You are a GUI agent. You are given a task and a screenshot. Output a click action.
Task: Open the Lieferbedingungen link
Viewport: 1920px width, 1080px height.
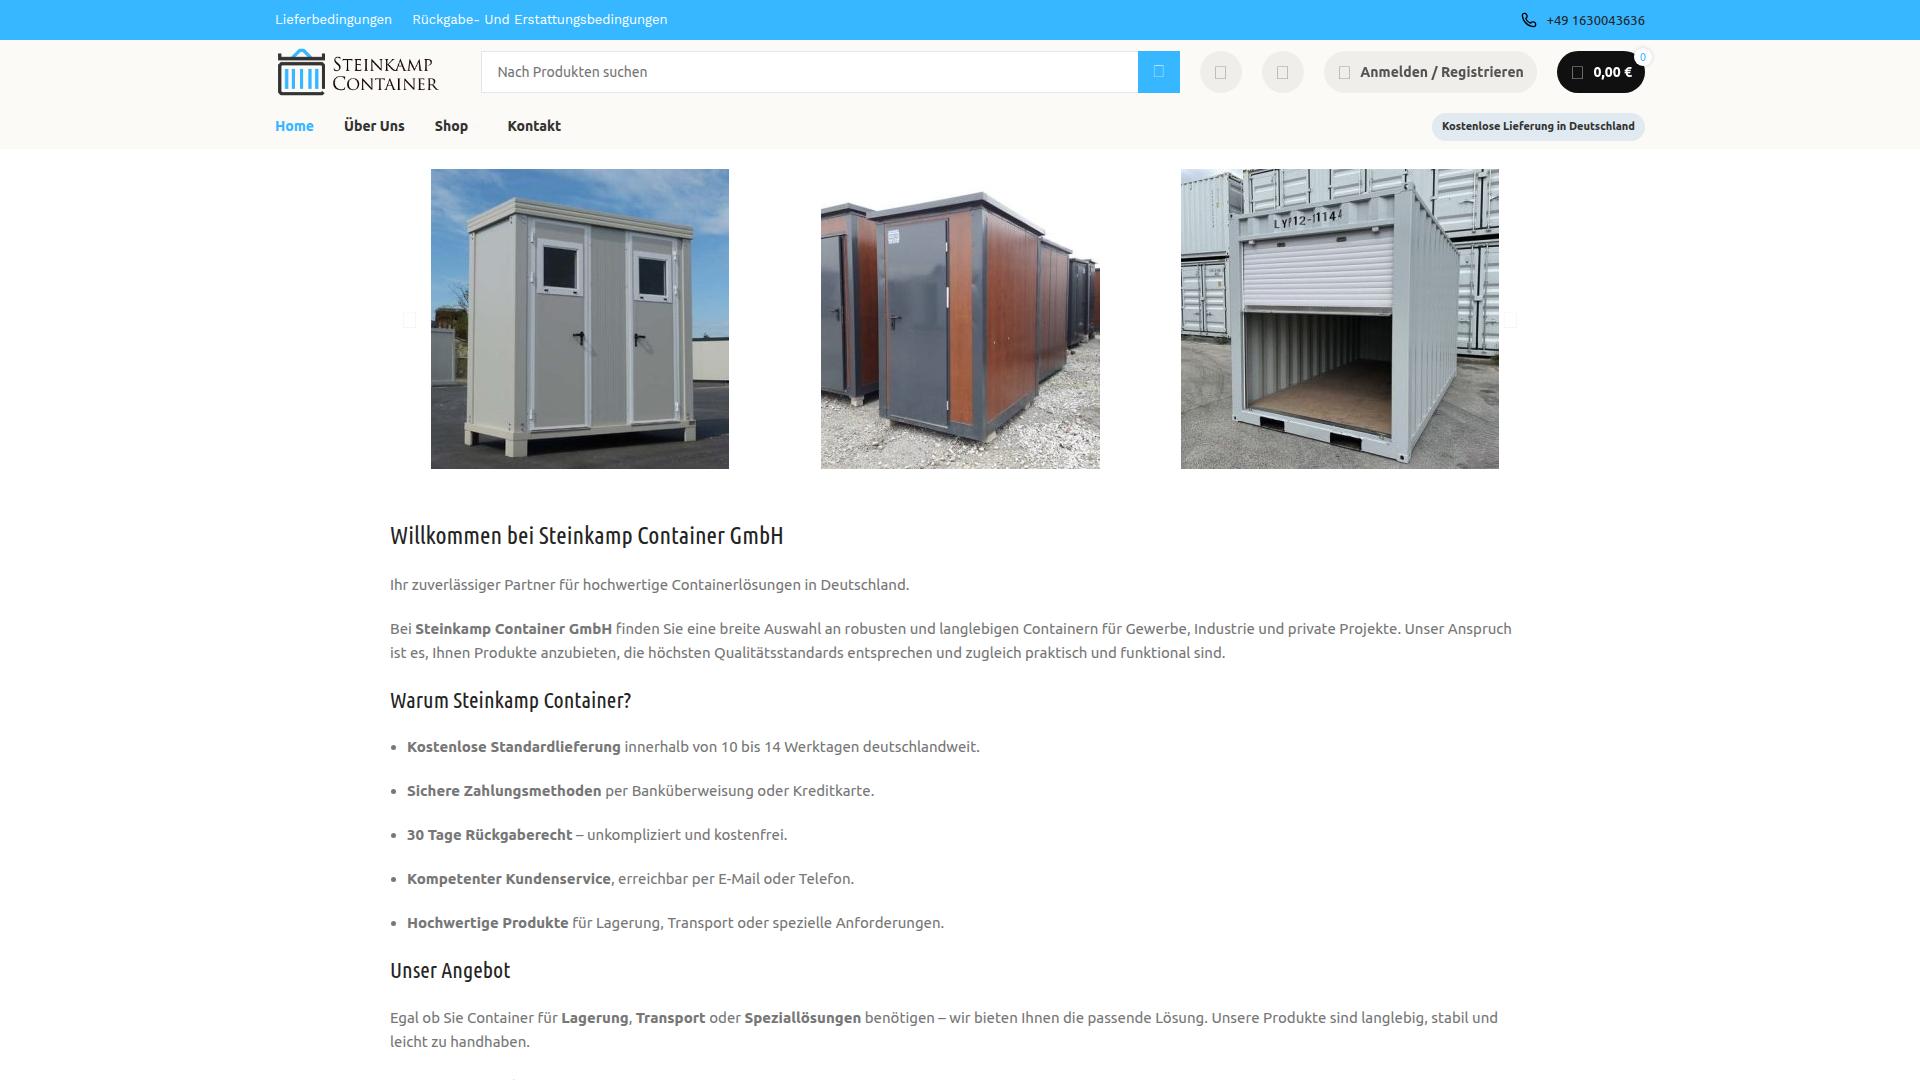[x=333, y=20]
